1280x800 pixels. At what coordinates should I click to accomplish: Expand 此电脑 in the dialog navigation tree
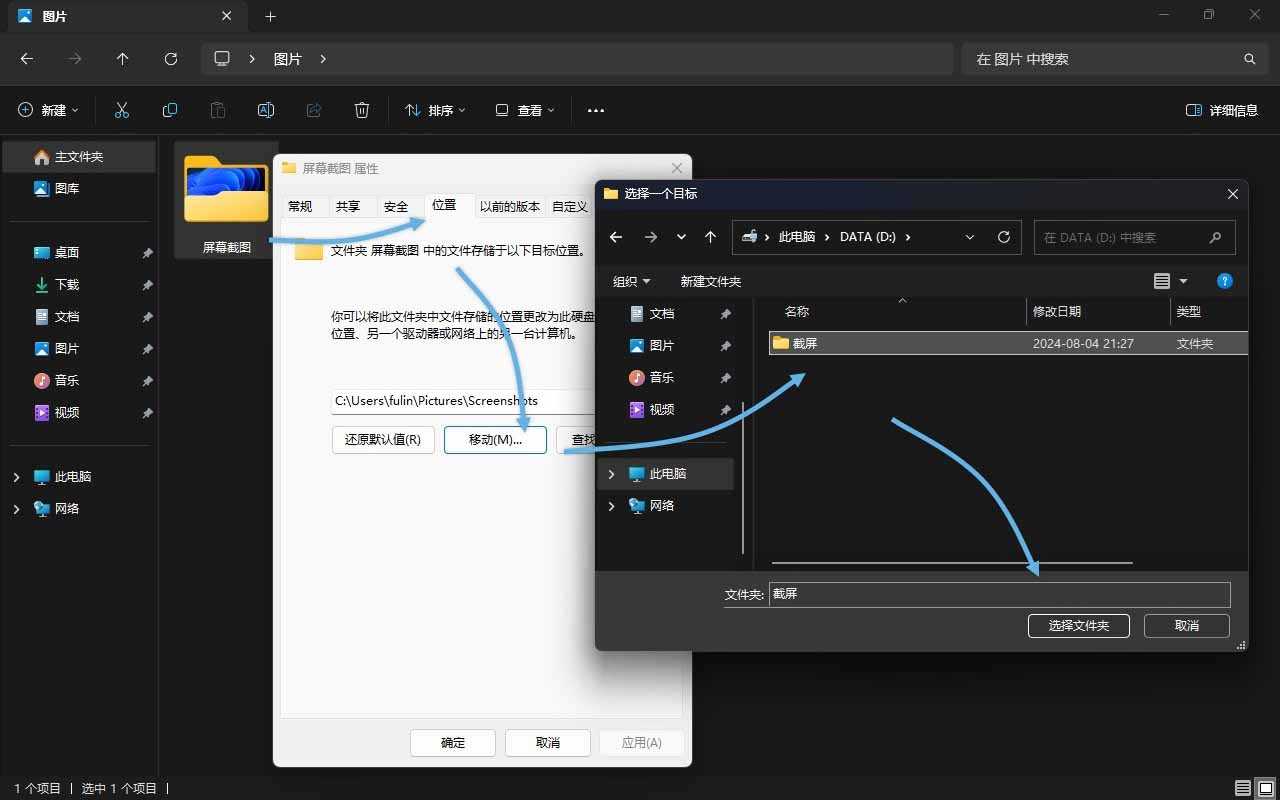(612, 474)
